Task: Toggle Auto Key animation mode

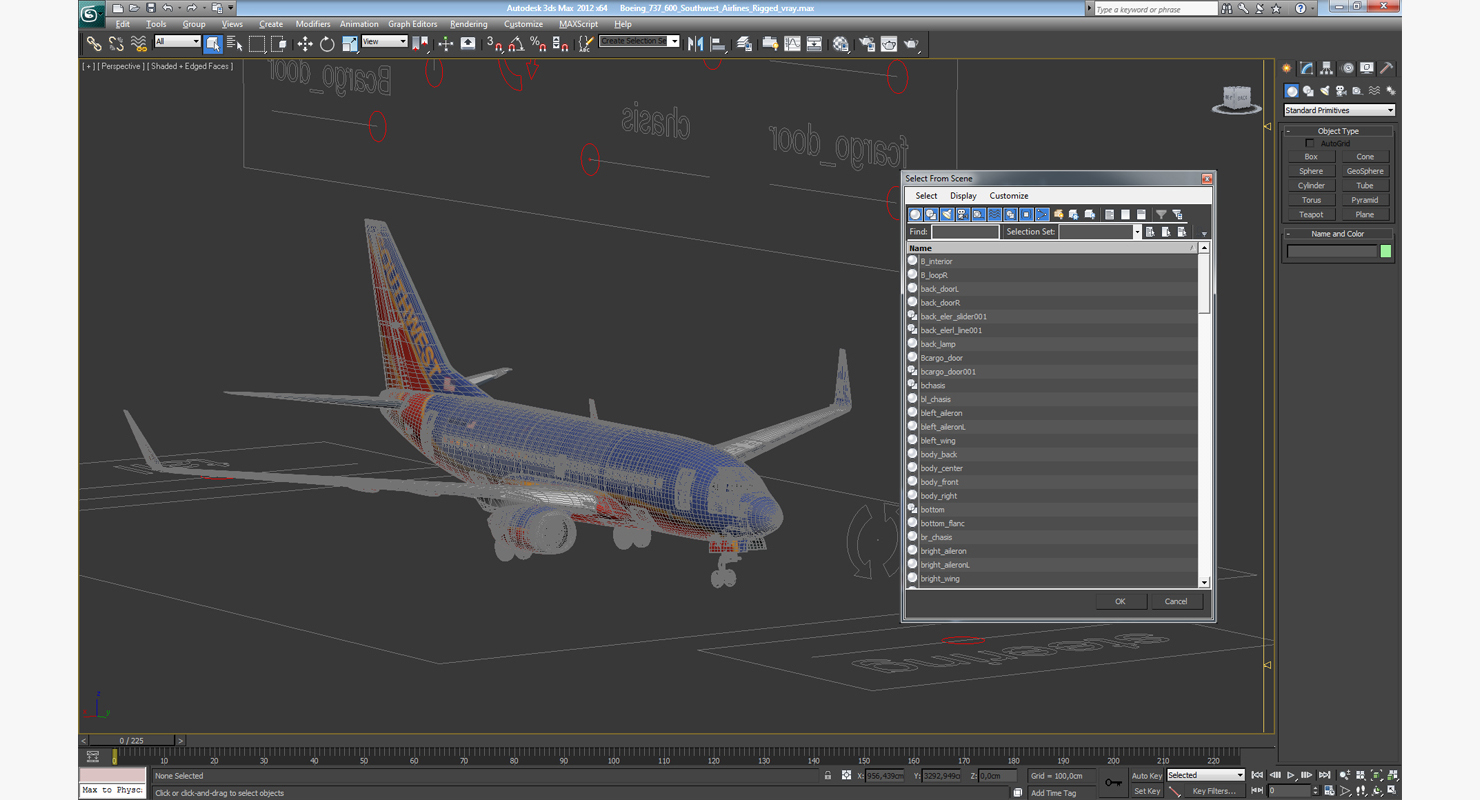Action: pyautogui.click(x=1146, y=775)
